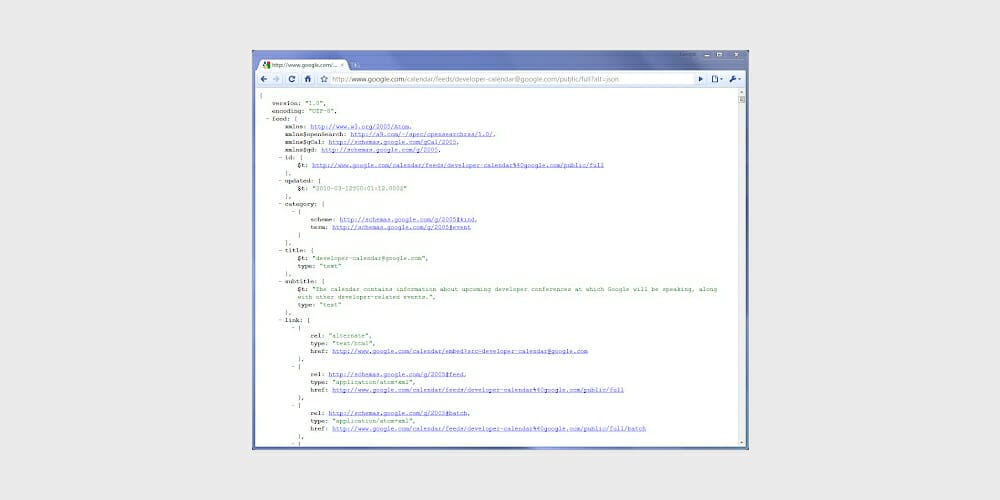This screenshot has height=500, width=1000.
Task: Click the rel "alternate" value
Action: 349,335
